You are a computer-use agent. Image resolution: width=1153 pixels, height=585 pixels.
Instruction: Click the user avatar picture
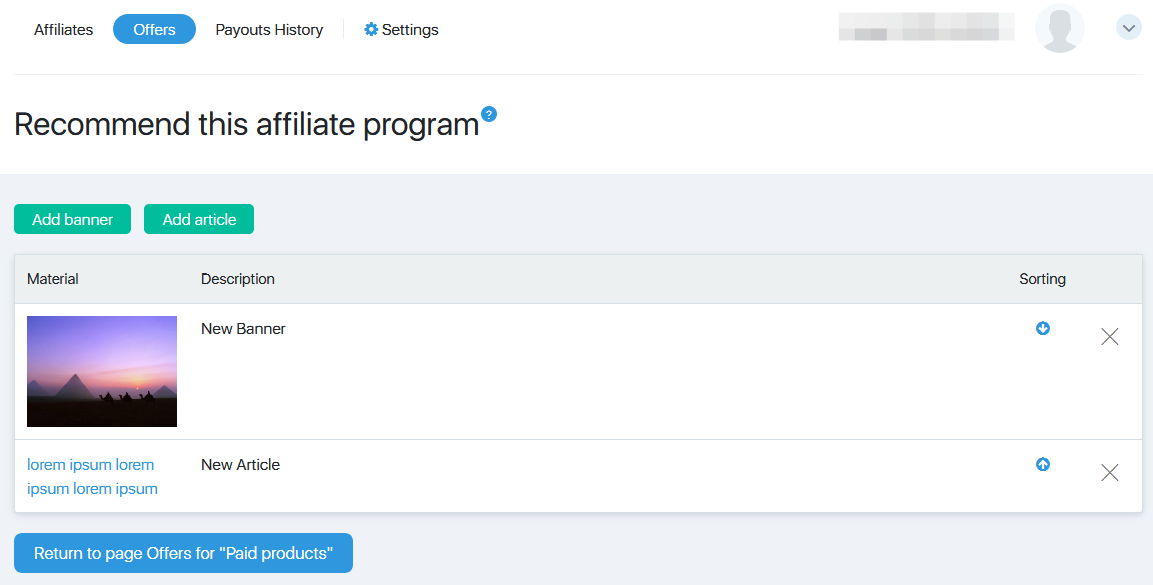click(1060, 28)
